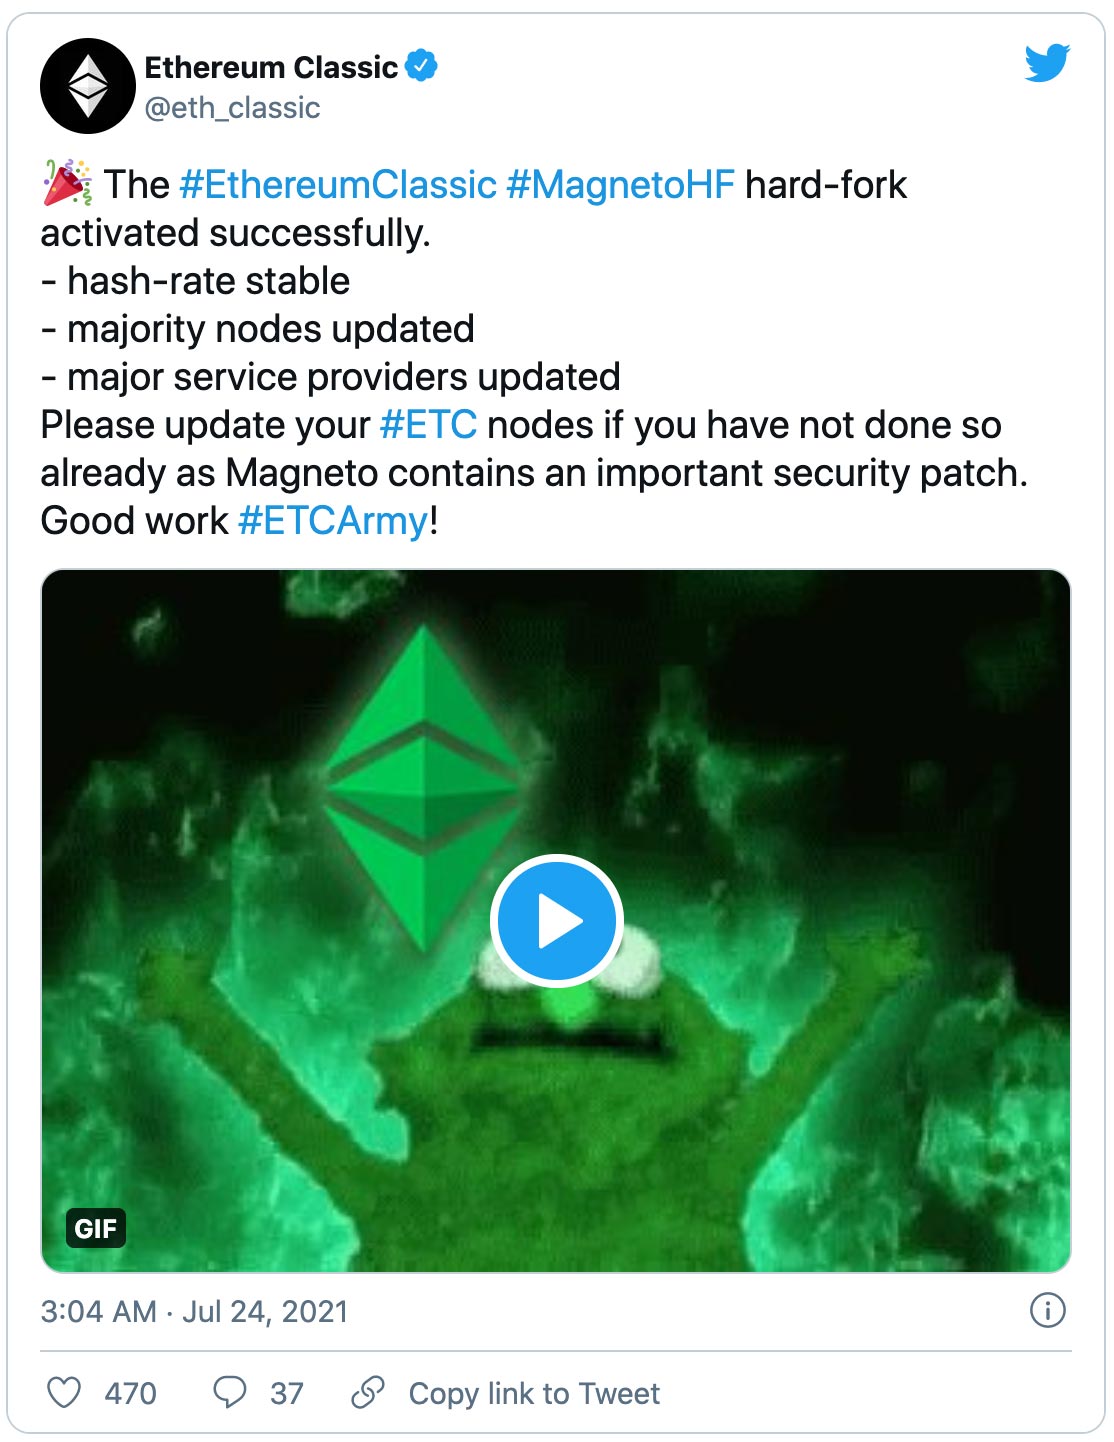Click the chain link icon
The height and width of the screenshot is (1442, 1114).
pos(368,1392)
